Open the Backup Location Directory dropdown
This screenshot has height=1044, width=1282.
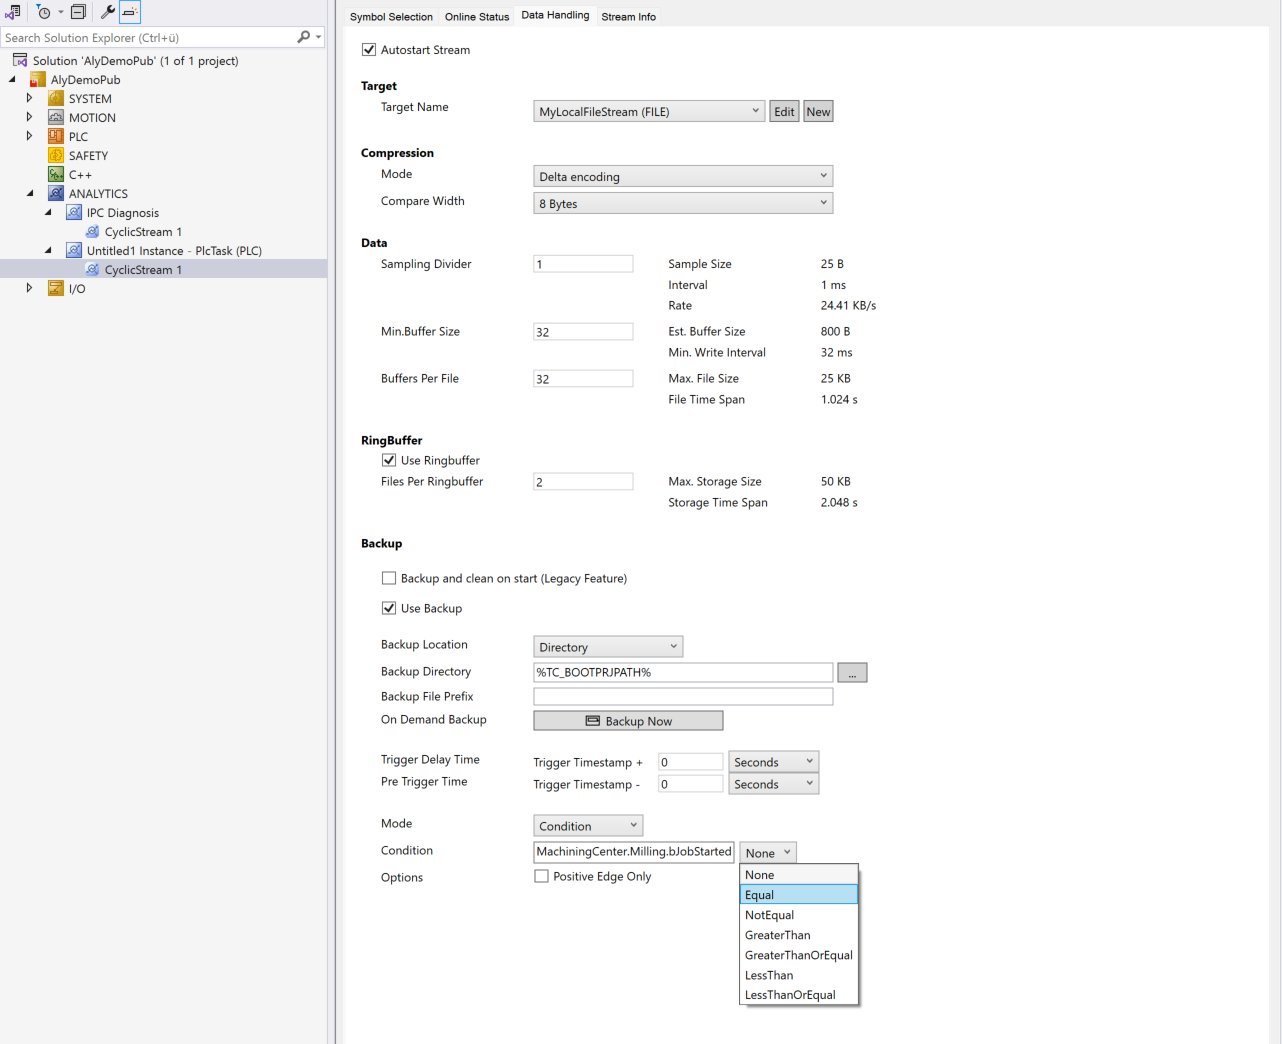[608, 647]
